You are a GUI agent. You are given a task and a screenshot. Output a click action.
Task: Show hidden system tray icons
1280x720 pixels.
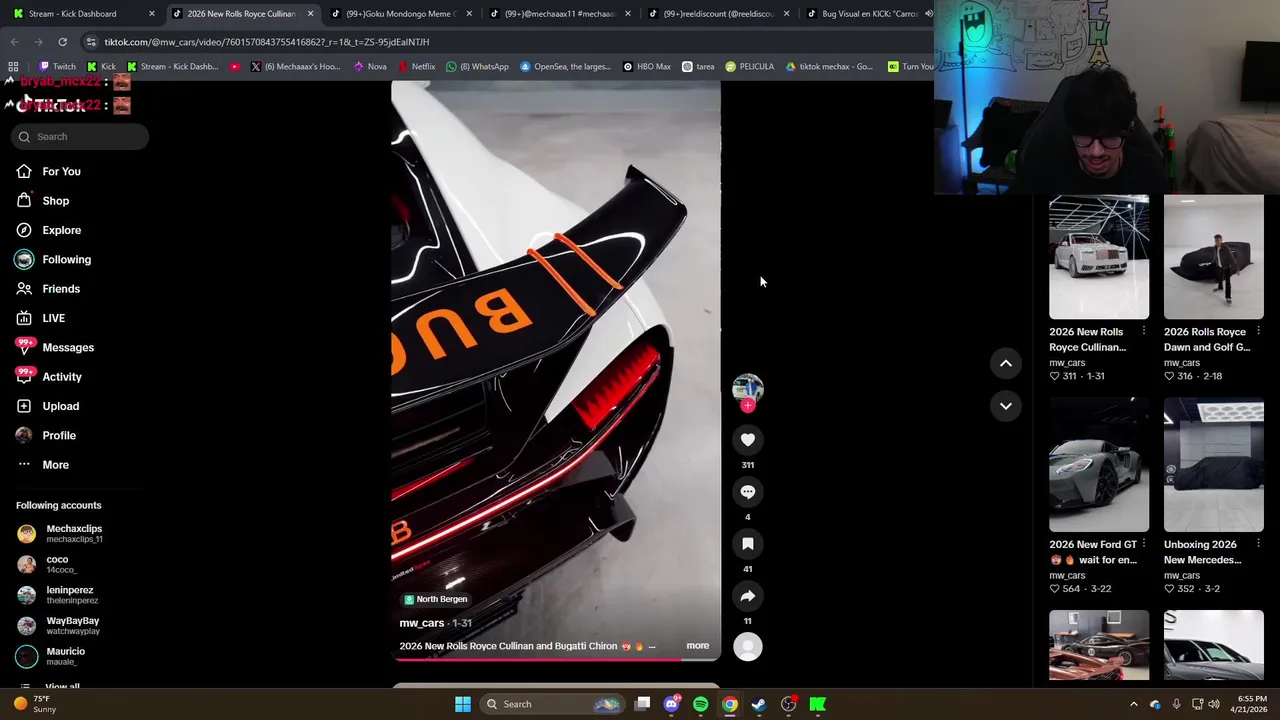1133,704
